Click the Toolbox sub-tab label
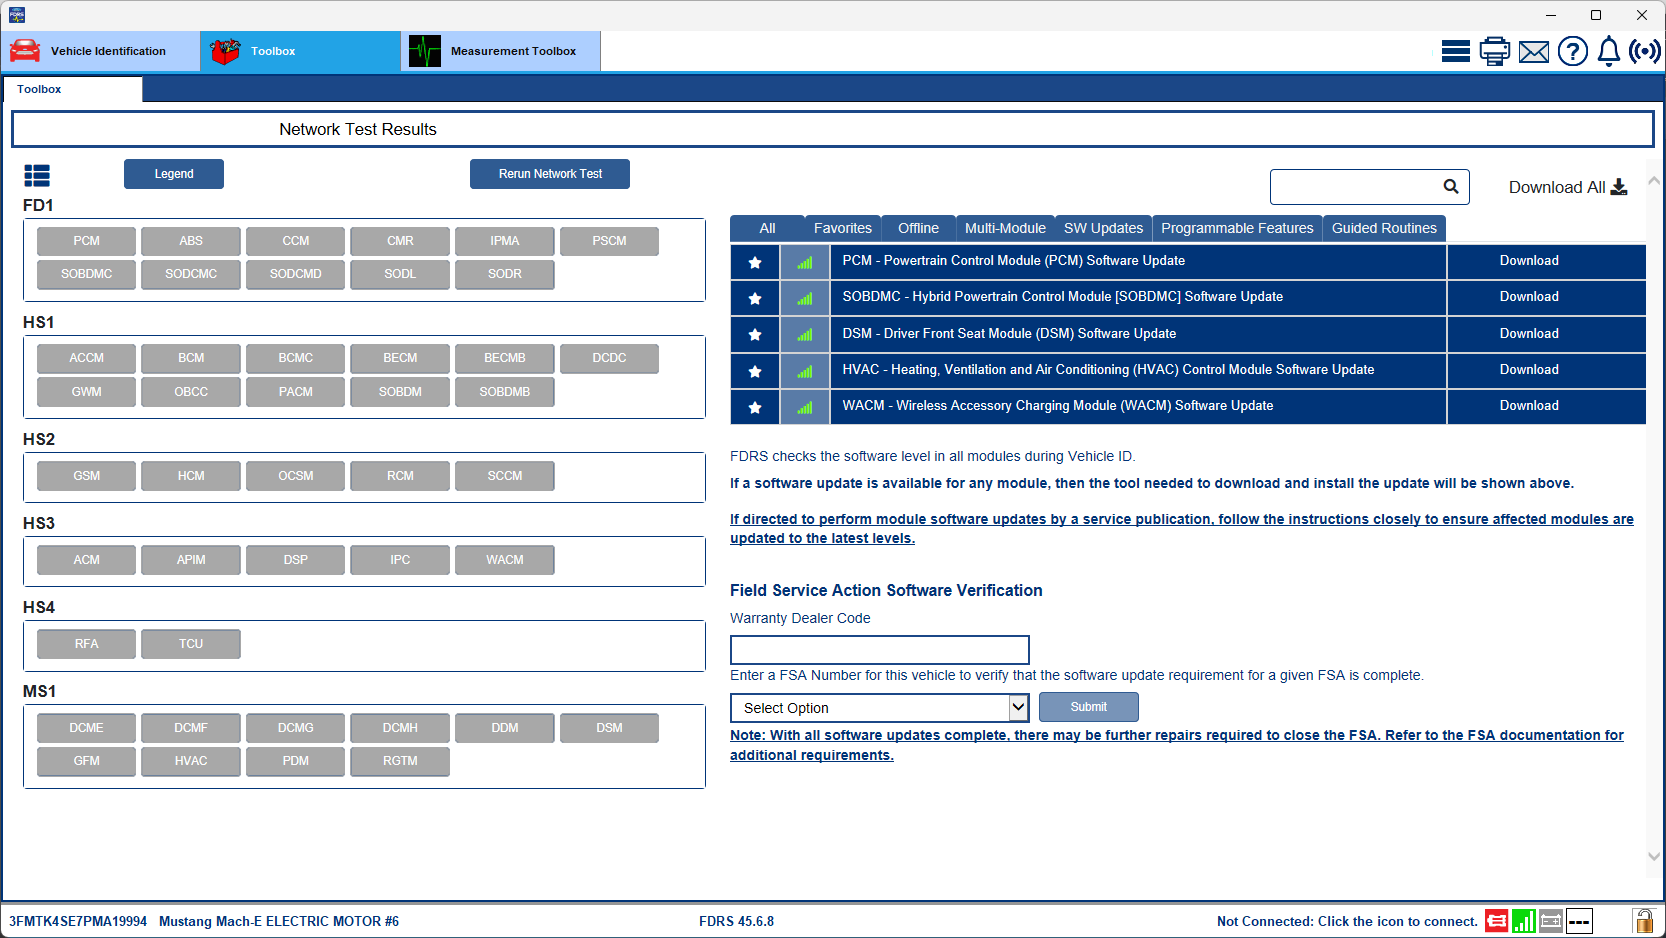 tap(39, 89)
